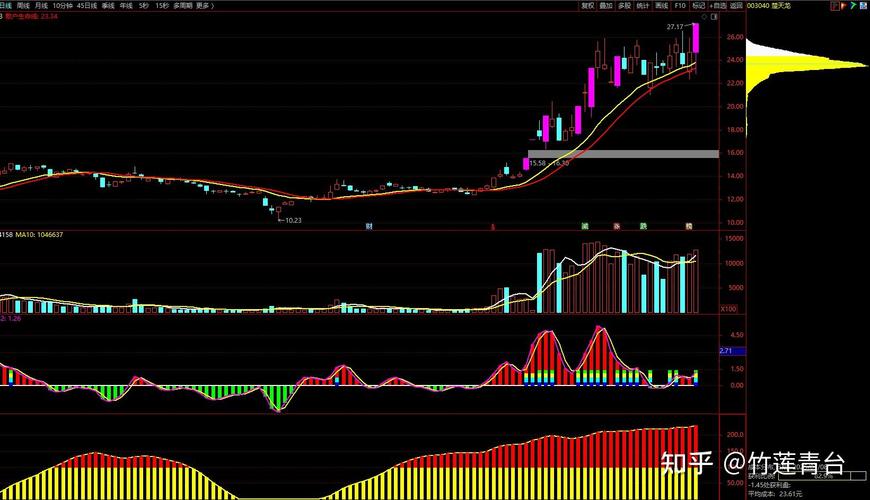This screenshot has height=500, width=870.
Task: Click the green '减' event marker on chart
Action: coord(584,226)
